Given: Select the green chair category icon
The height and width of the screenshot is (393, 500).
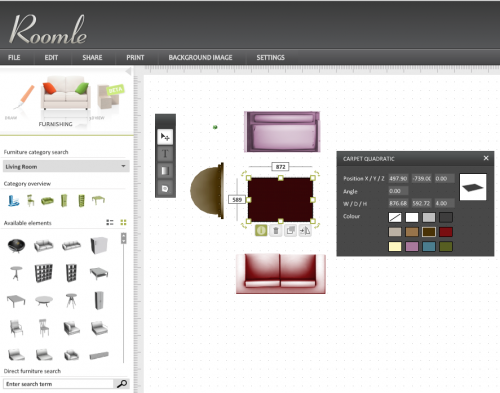Looking at the screenshot, I should coord(30,200).
